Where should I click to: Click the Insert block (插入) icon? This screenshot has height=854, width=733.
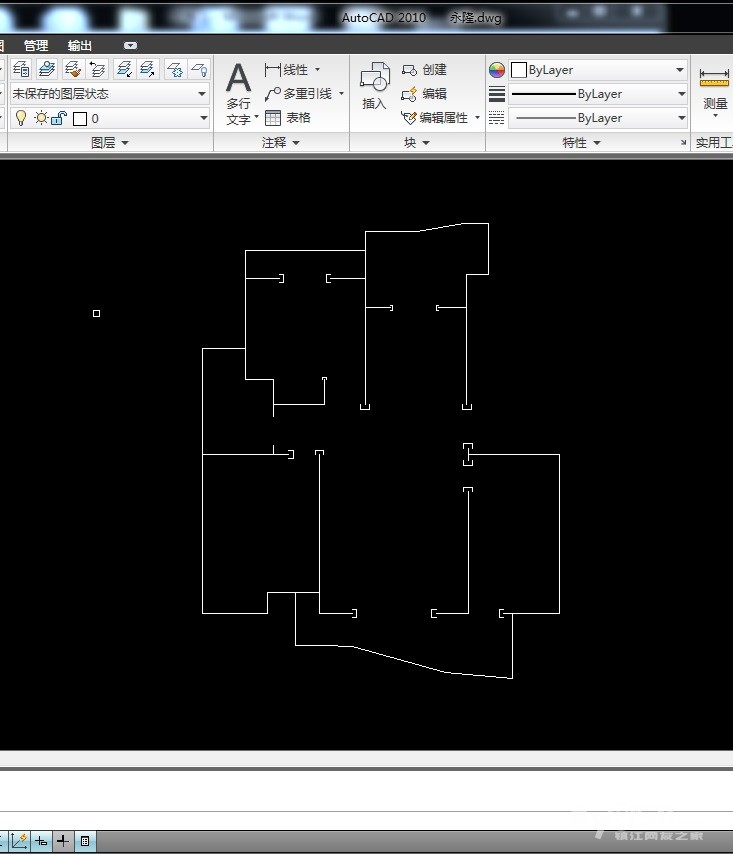click(374, 85)
